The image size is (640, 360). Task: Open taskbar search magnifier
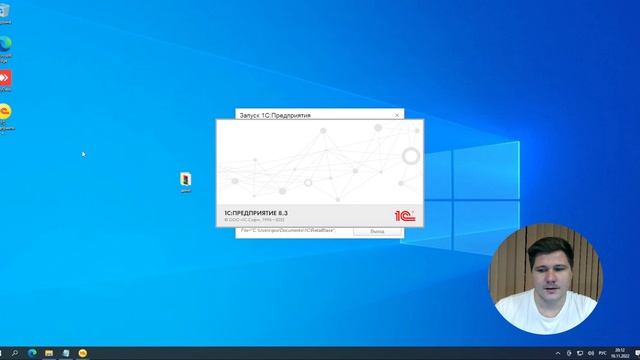point(15,353)
